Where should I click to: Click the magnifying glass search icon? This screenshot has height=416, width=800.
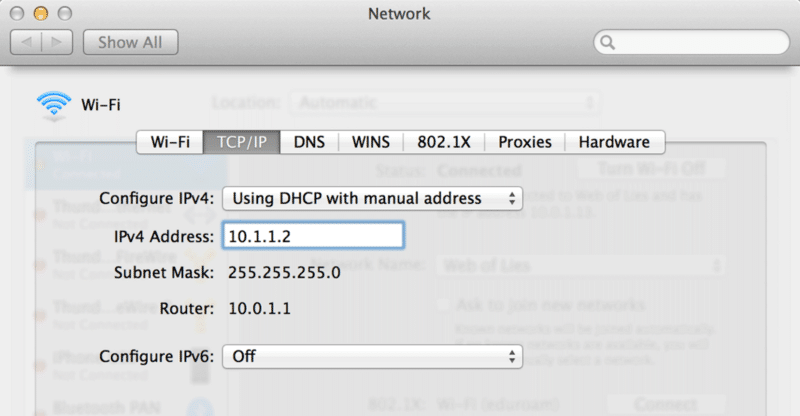pos(607,42)
